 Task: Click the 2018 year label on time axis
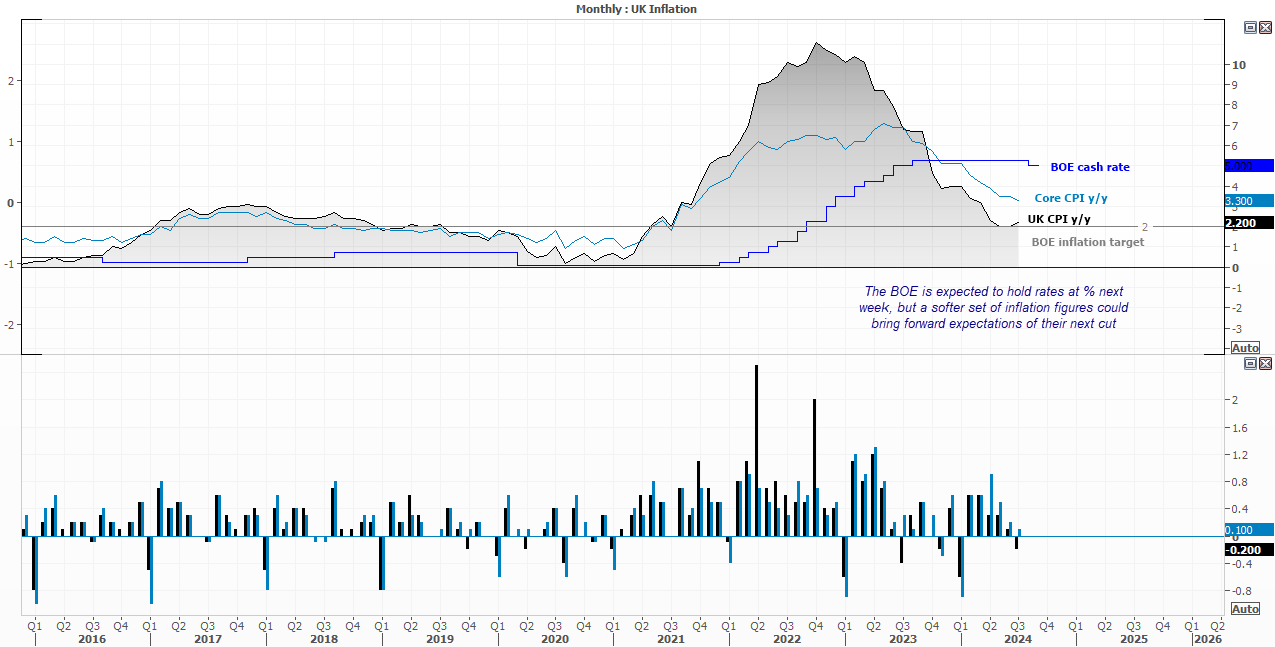(x=323, y=638)
